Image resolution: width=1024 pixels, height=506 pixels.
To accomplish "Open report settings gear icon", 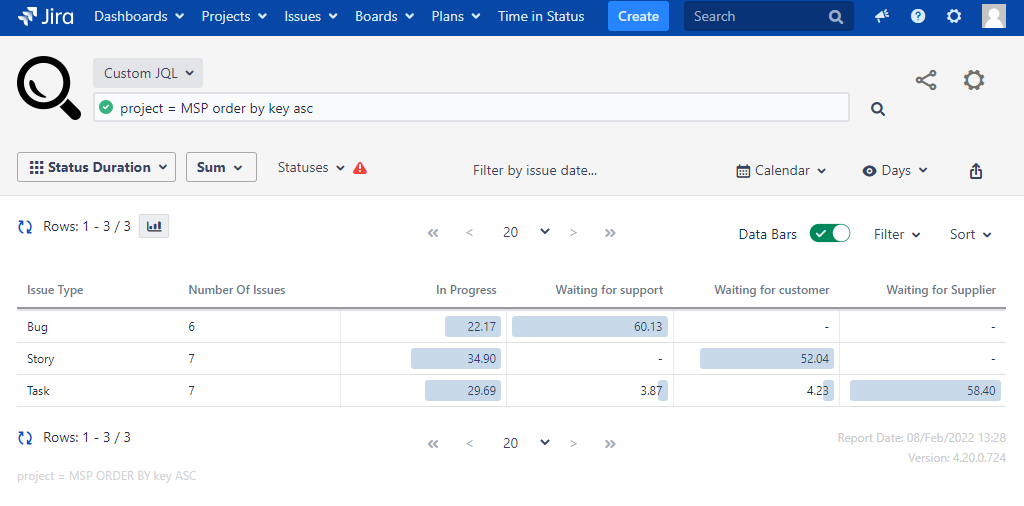I will 974,81.
